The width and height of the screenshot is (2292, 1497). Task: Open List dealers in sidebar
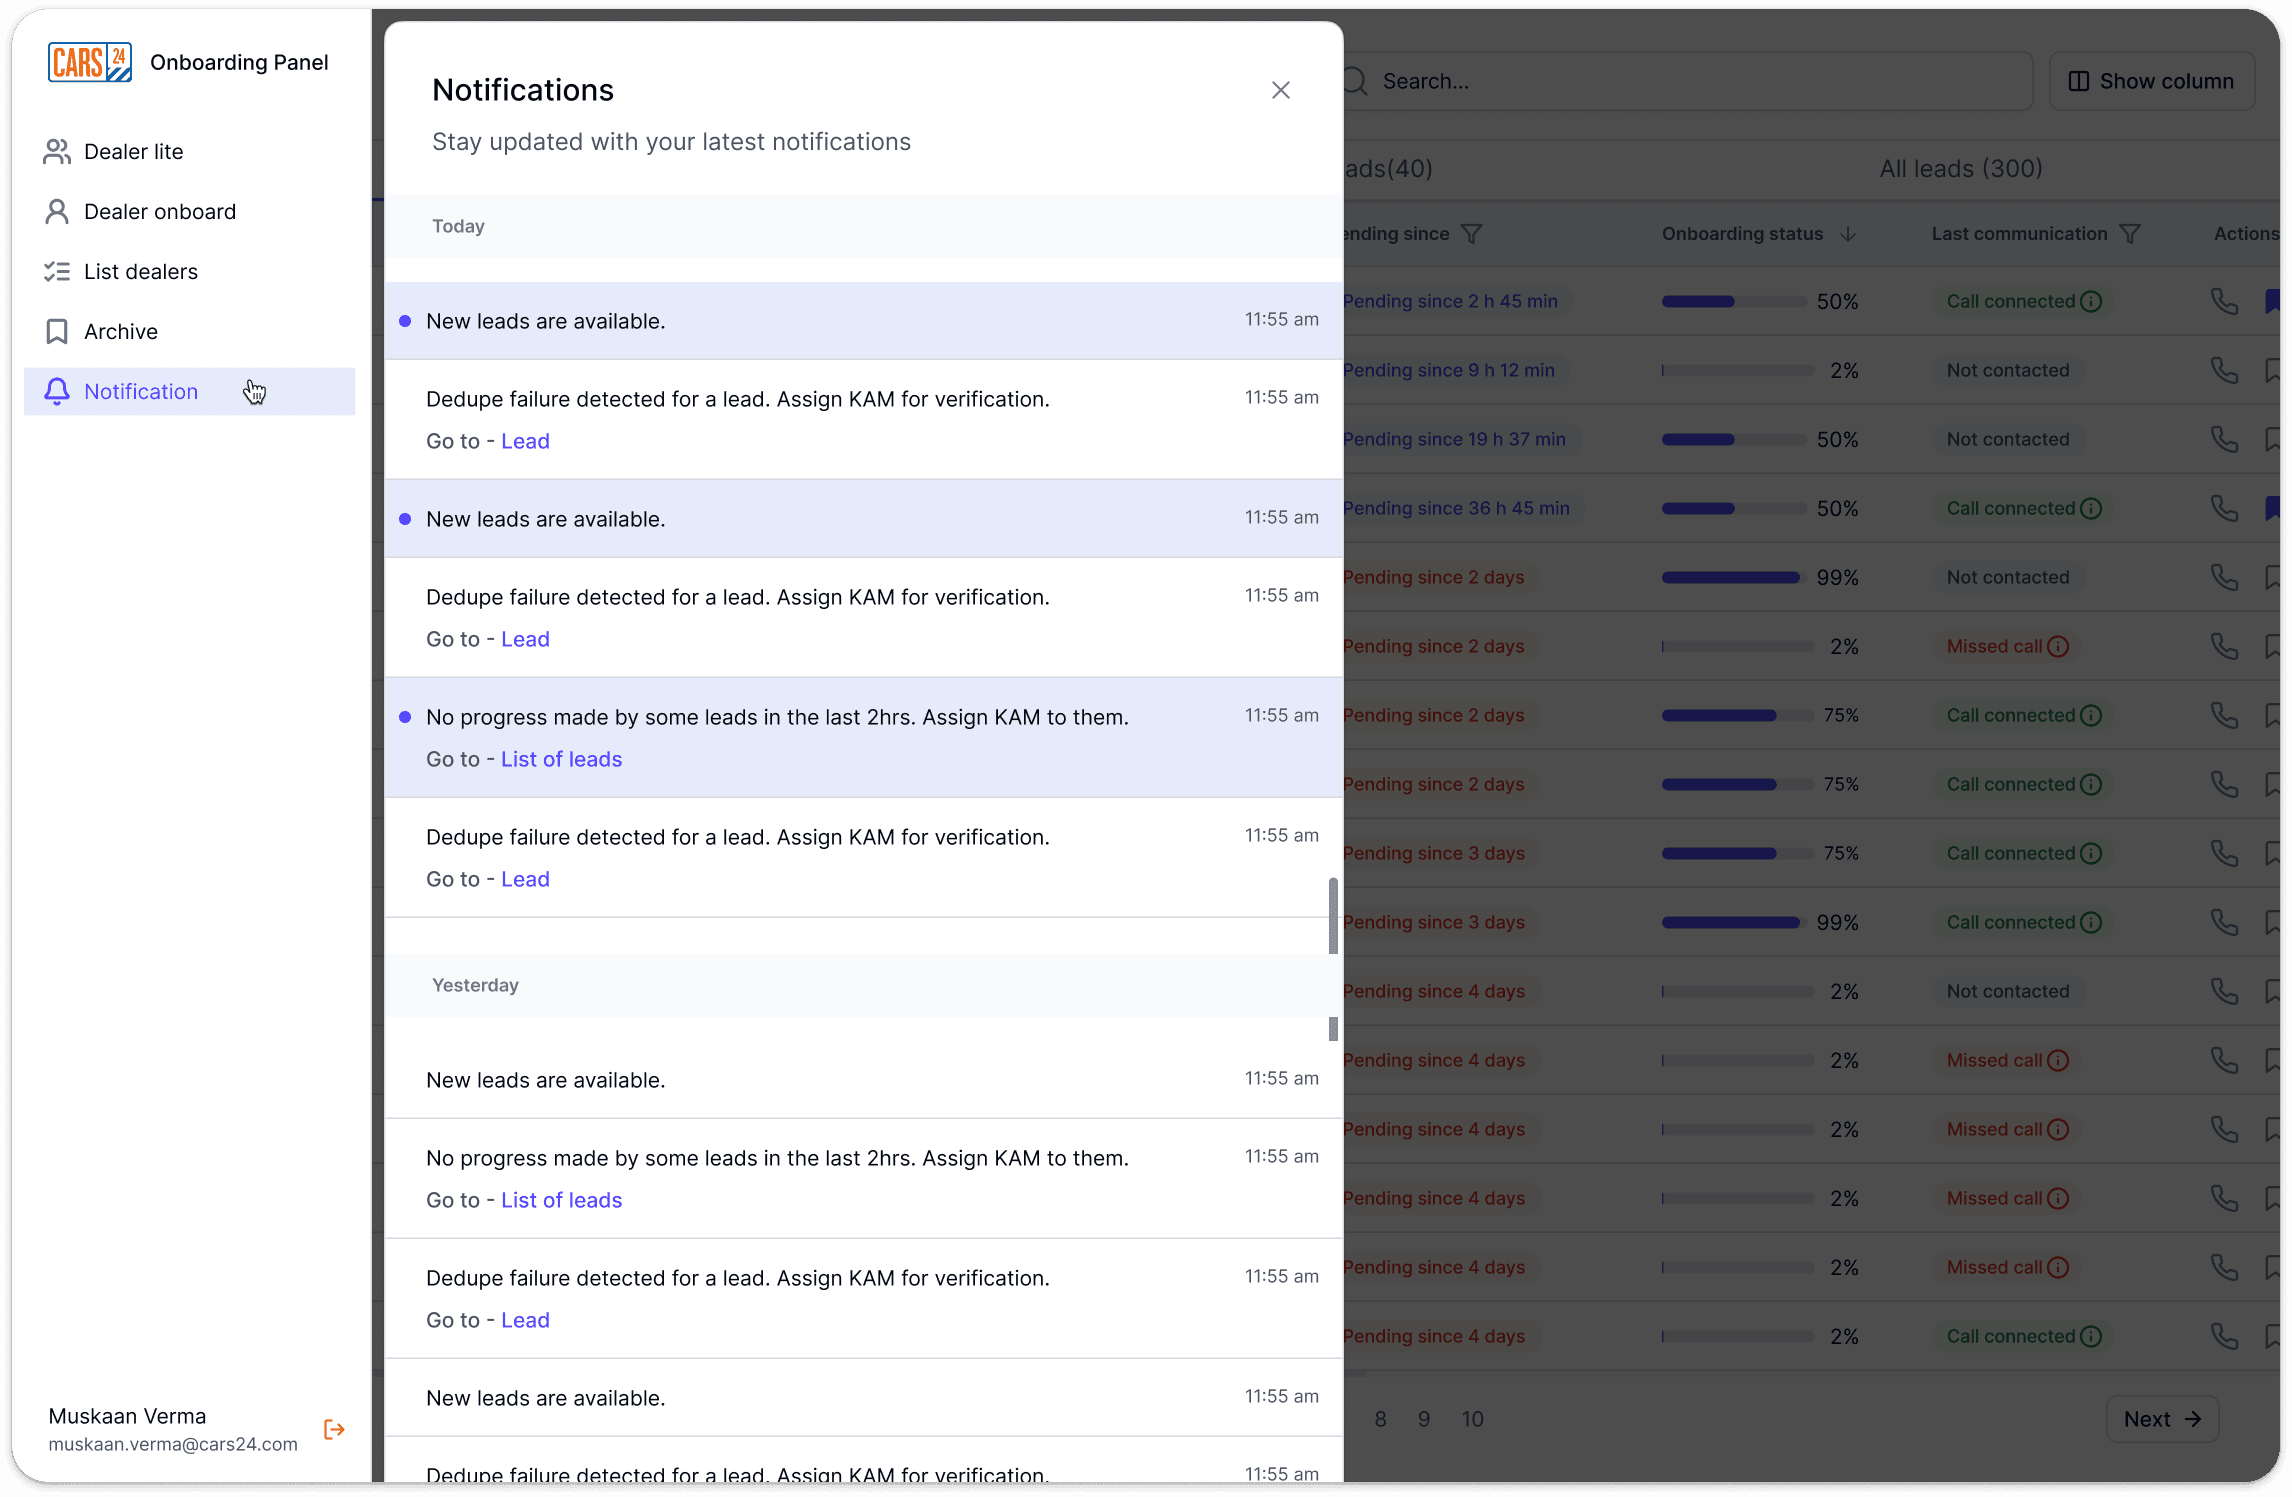[x=189, y=272]
